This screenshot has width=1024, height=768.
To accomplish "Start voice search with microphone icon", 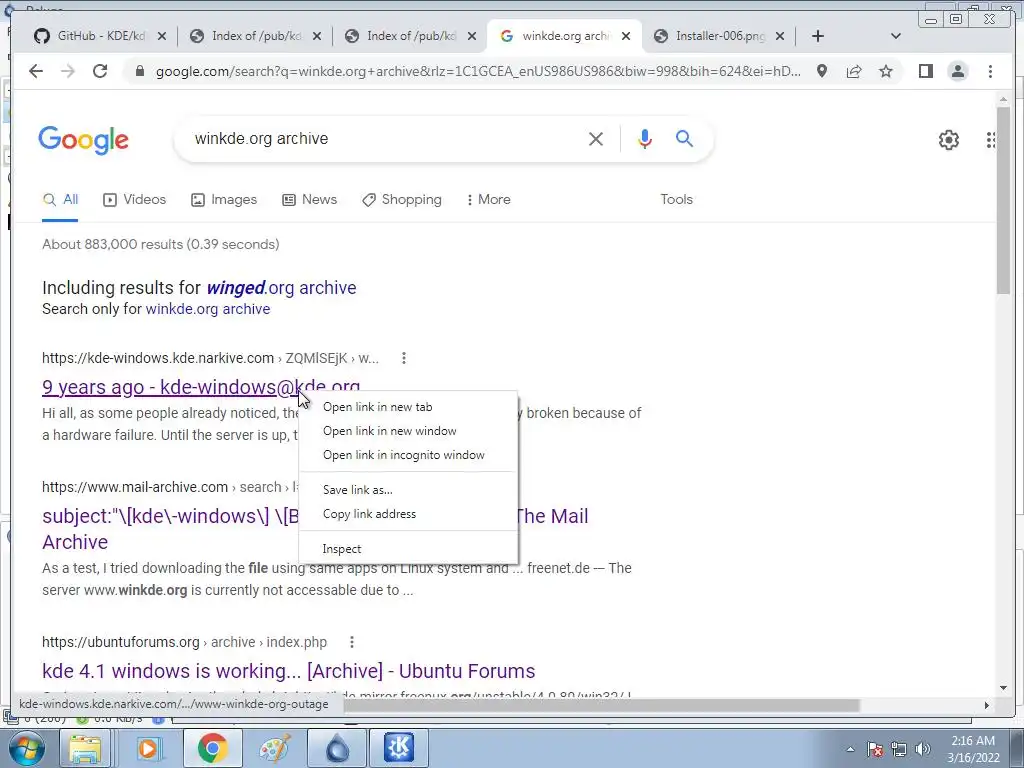I will coord(645,138).
